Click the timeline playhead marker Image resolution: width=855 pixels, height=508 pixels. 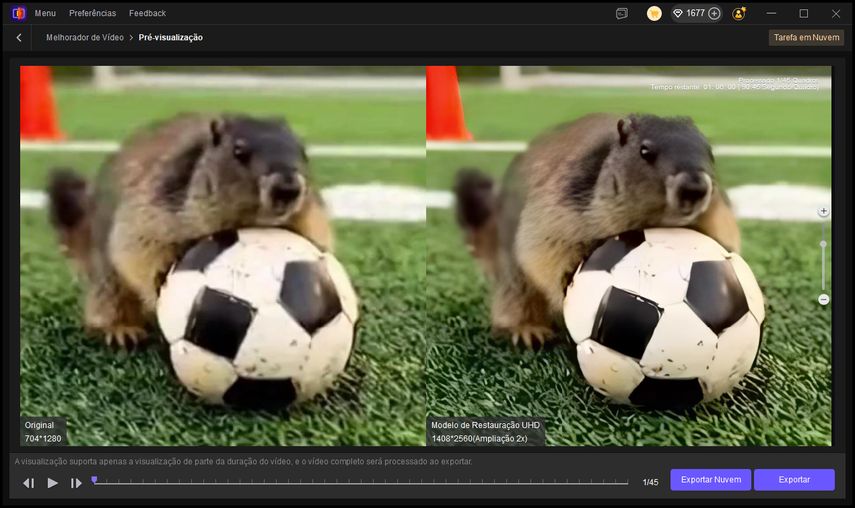pos(94,480)
